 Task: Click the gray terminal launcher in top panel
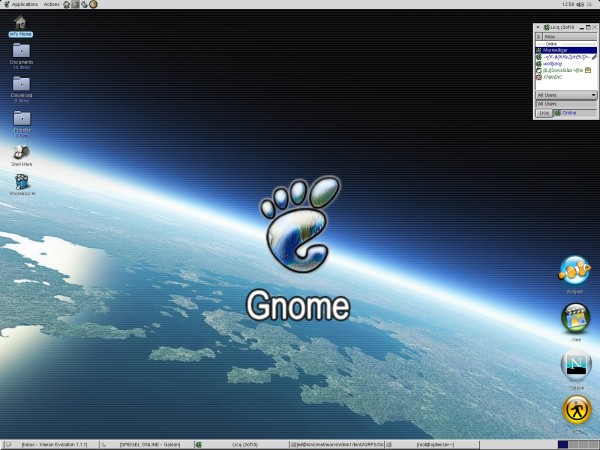point(75,4)
